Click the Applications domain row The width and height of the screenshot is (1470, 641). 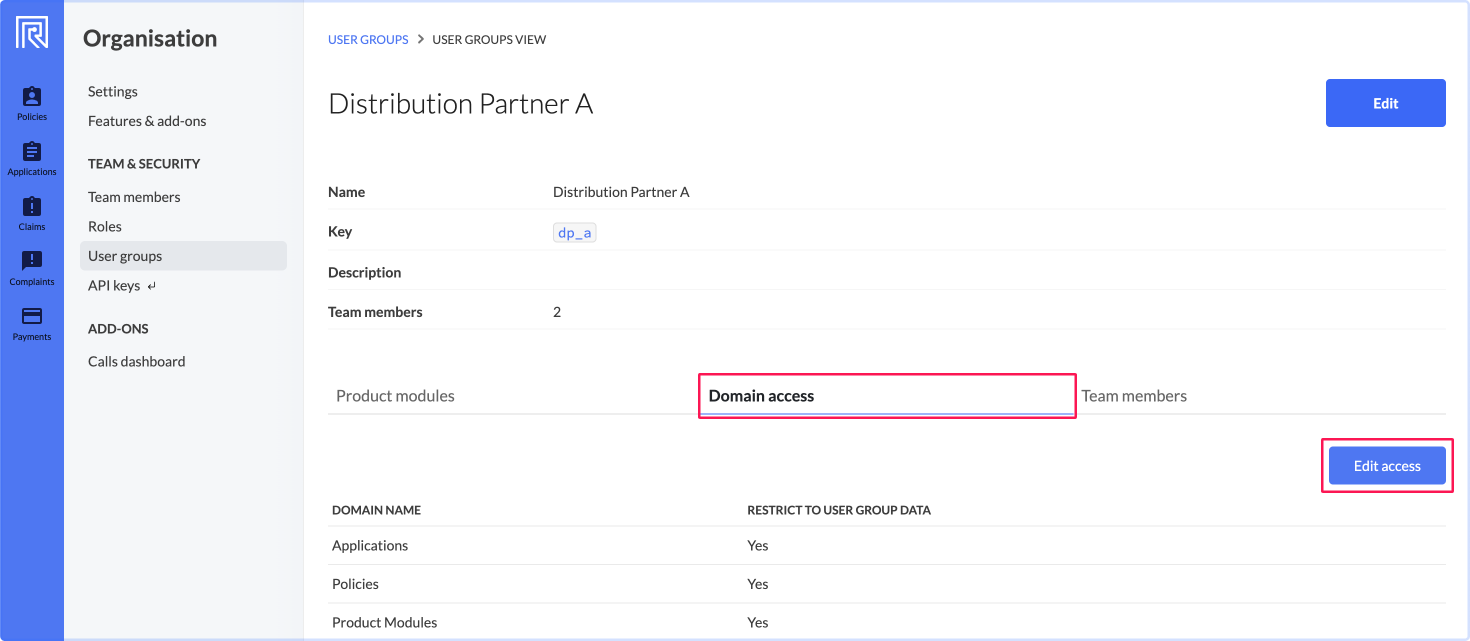(887, 546)
